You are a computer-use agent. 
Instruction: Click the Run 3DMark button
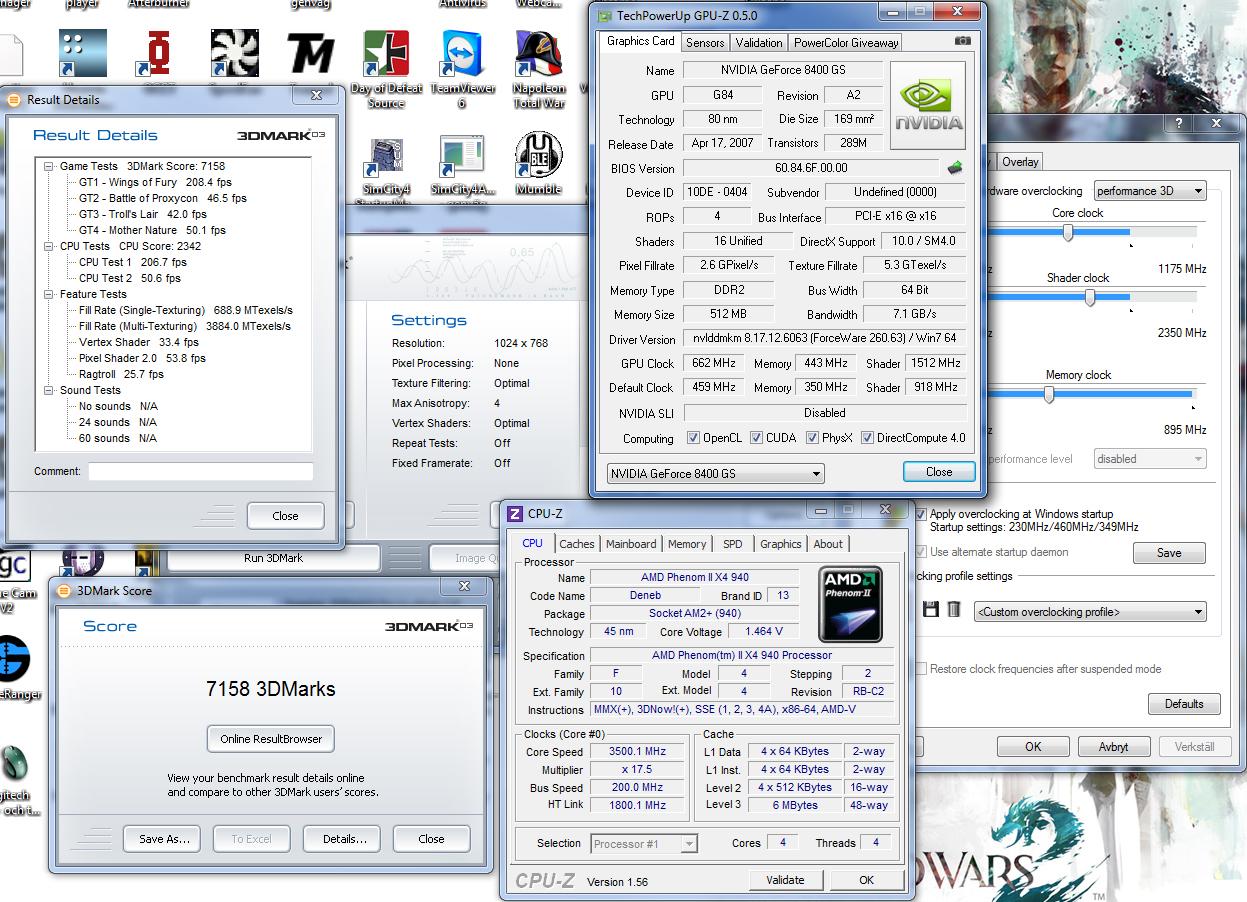(273, 558)
